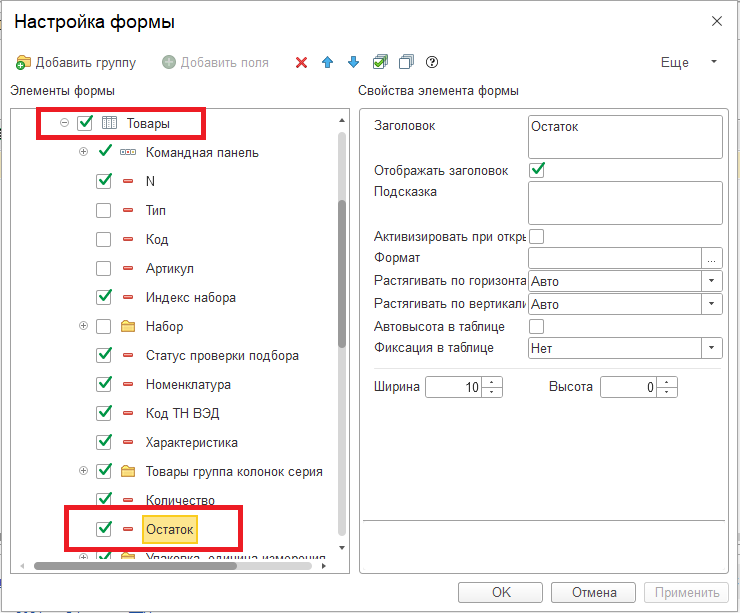740x613 pixels.
Task: Open the Еще menu
Action: pos(674,62)
